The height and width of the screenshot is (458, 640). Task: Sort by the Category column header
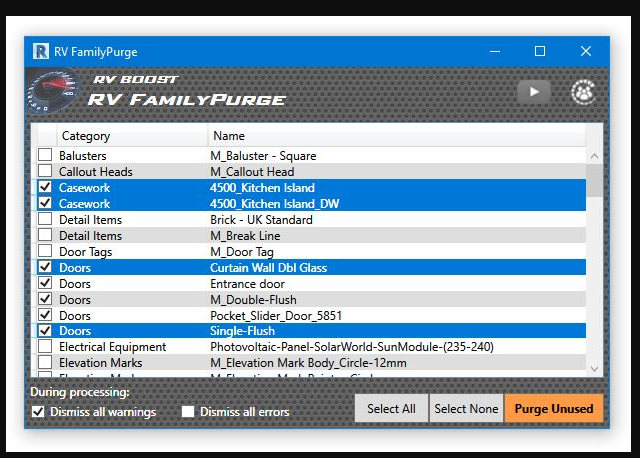[132, 136]
